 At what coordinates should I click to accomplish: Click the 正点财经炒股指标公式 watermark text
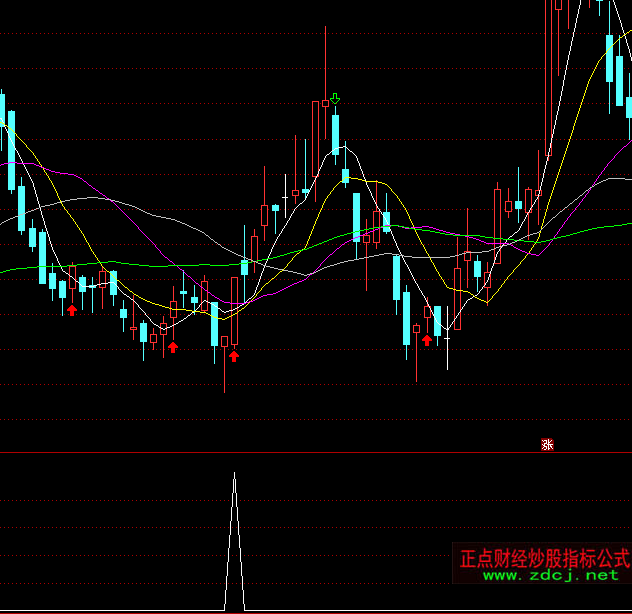(x=545, y=558)
